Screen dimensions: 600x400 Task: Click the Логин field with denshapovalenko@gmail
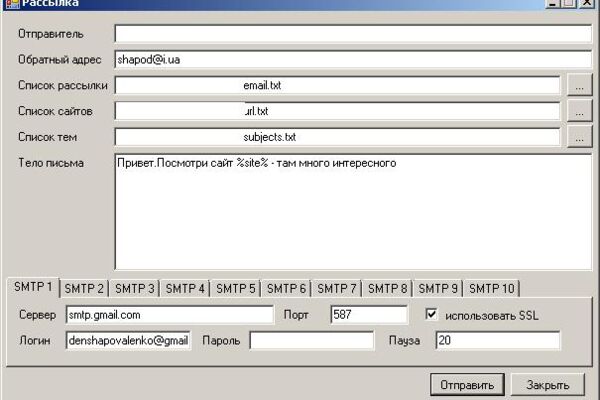pyautogui.click(x=128, y=340)
